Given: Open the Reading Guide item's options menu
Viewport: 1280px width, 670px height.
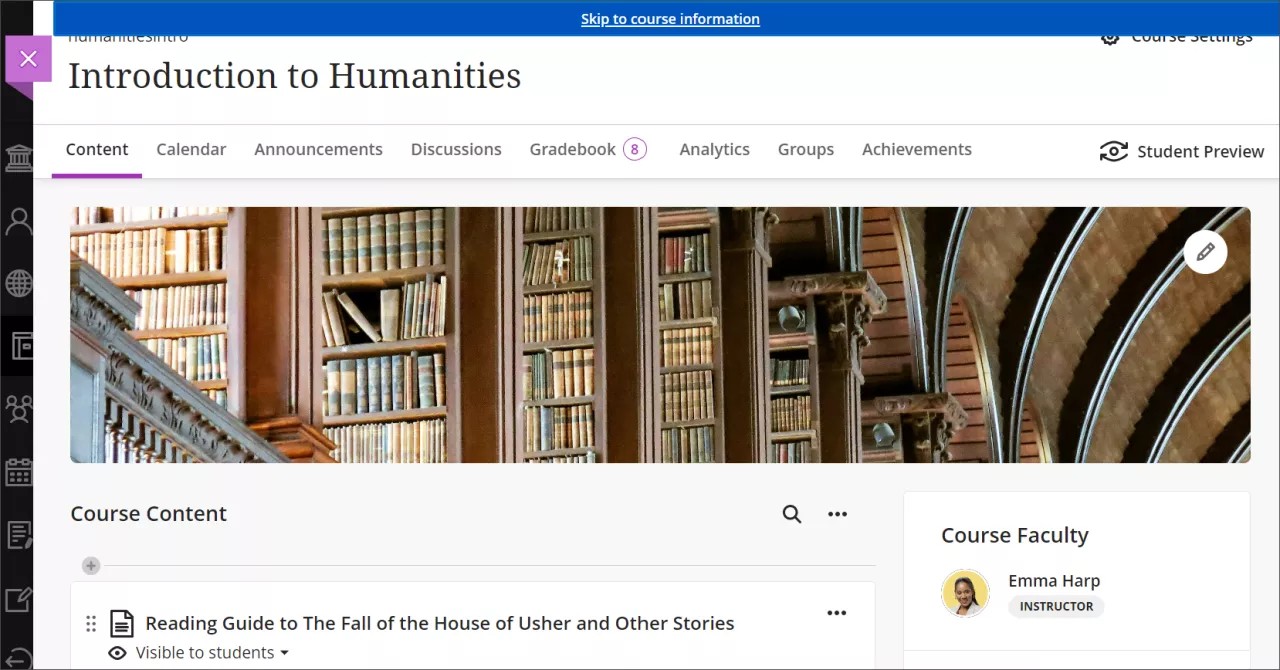Looking at the screenshot, I should click(x=837, y=612).
